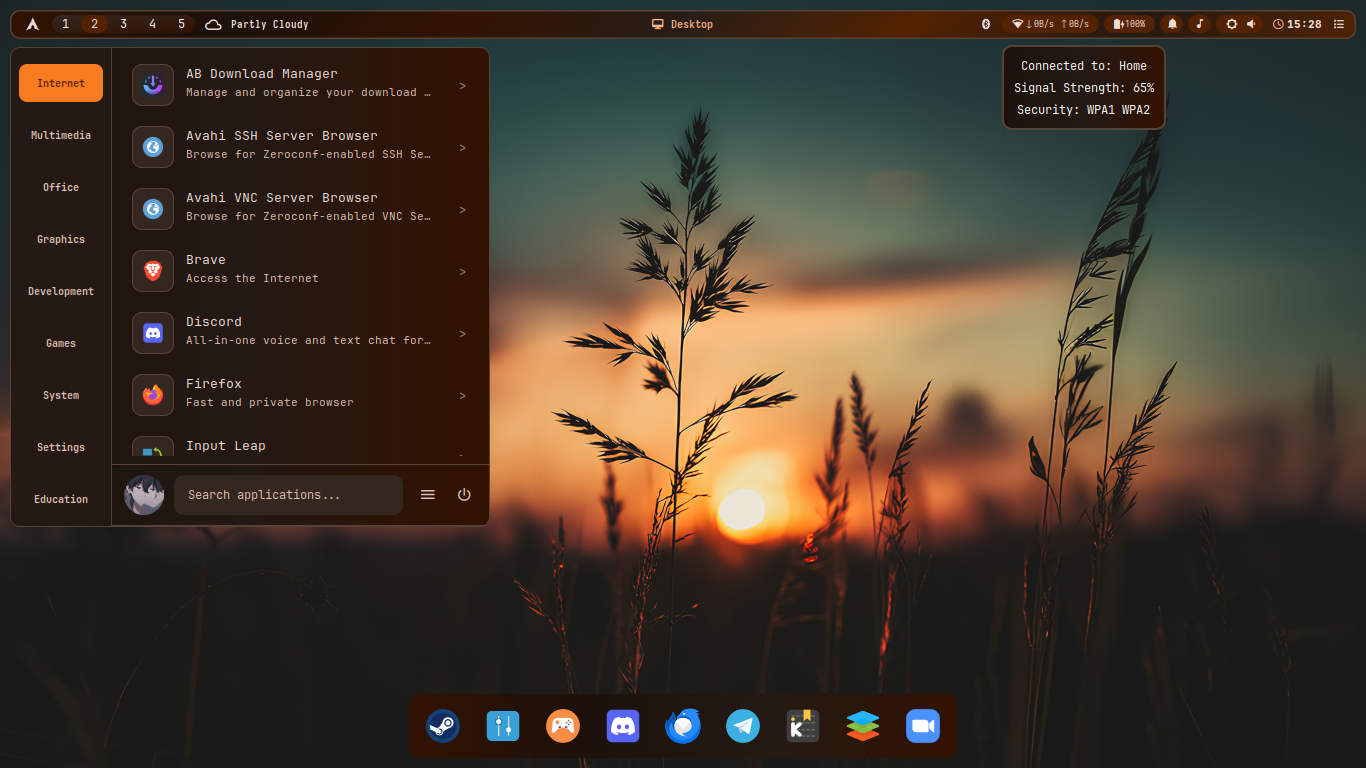Screen dimensions: 1366x768
Task: Switch to workspace 1
Action: click(x=66, y=24)
